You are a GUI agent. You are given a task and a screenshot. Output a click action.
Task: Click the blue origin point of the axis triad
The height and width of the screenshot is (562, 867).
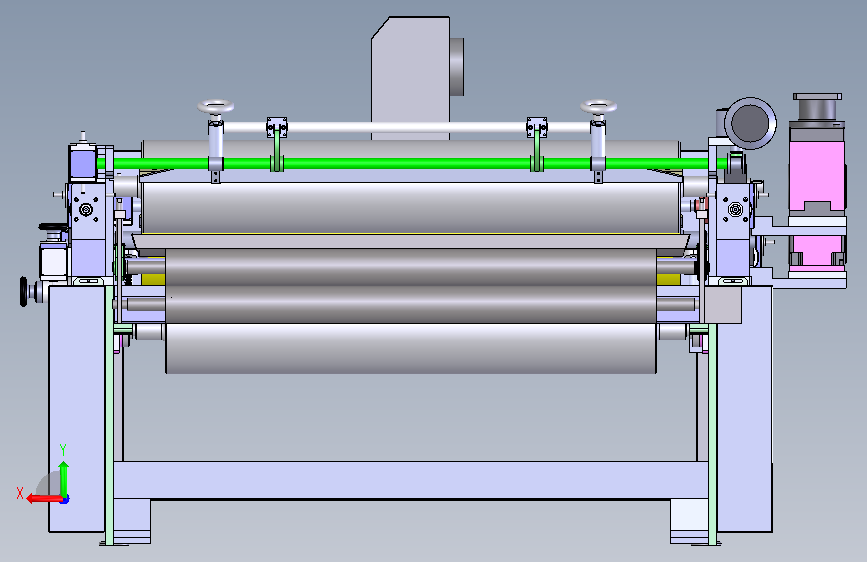[65, 499]
